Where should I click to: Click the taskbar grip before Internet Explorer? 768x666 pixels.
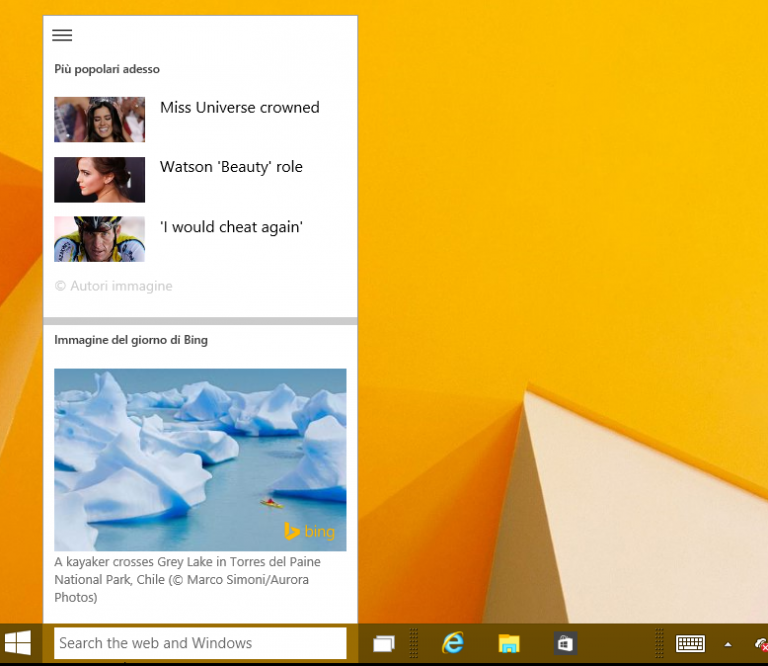point(414,643)
